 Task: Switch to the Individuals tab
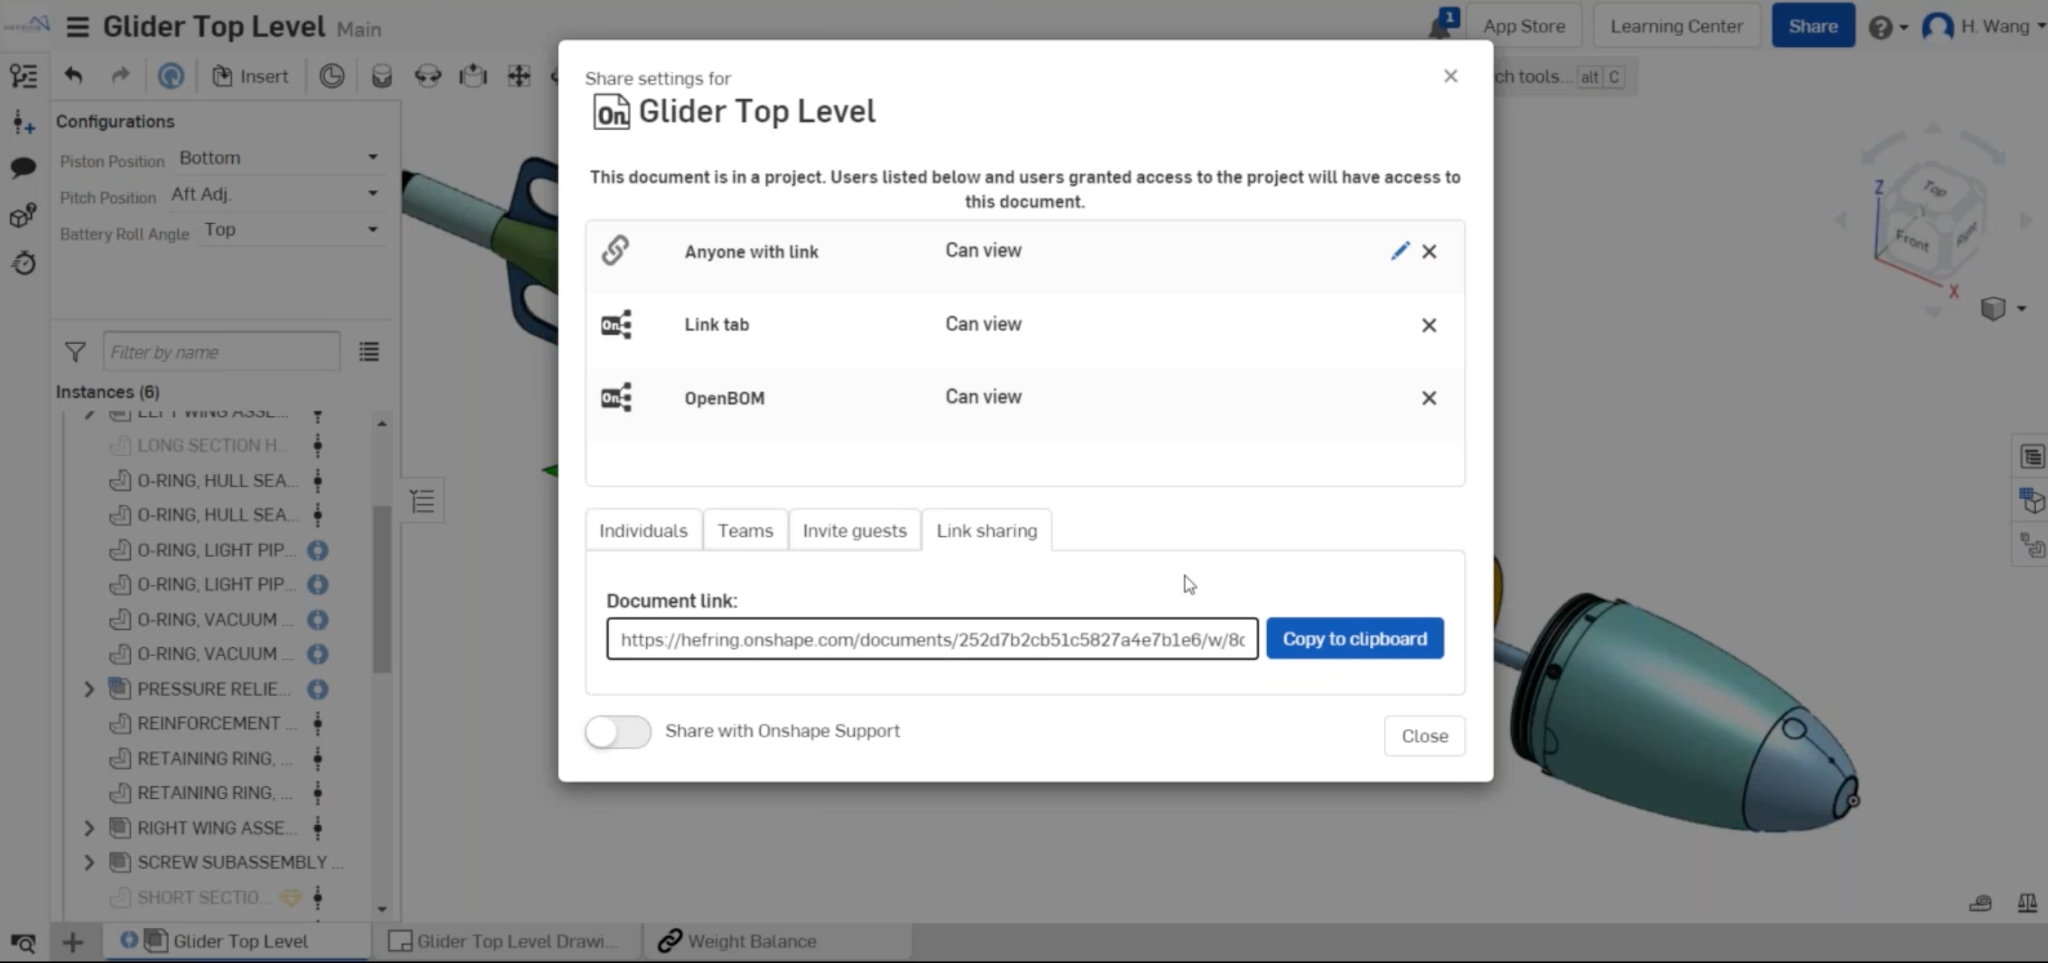pyautogui.click(x=643, y=531)
